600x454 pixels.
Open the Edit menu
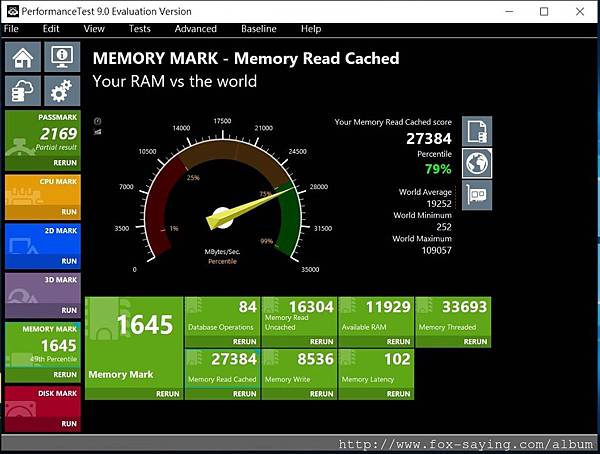[51, 29]
